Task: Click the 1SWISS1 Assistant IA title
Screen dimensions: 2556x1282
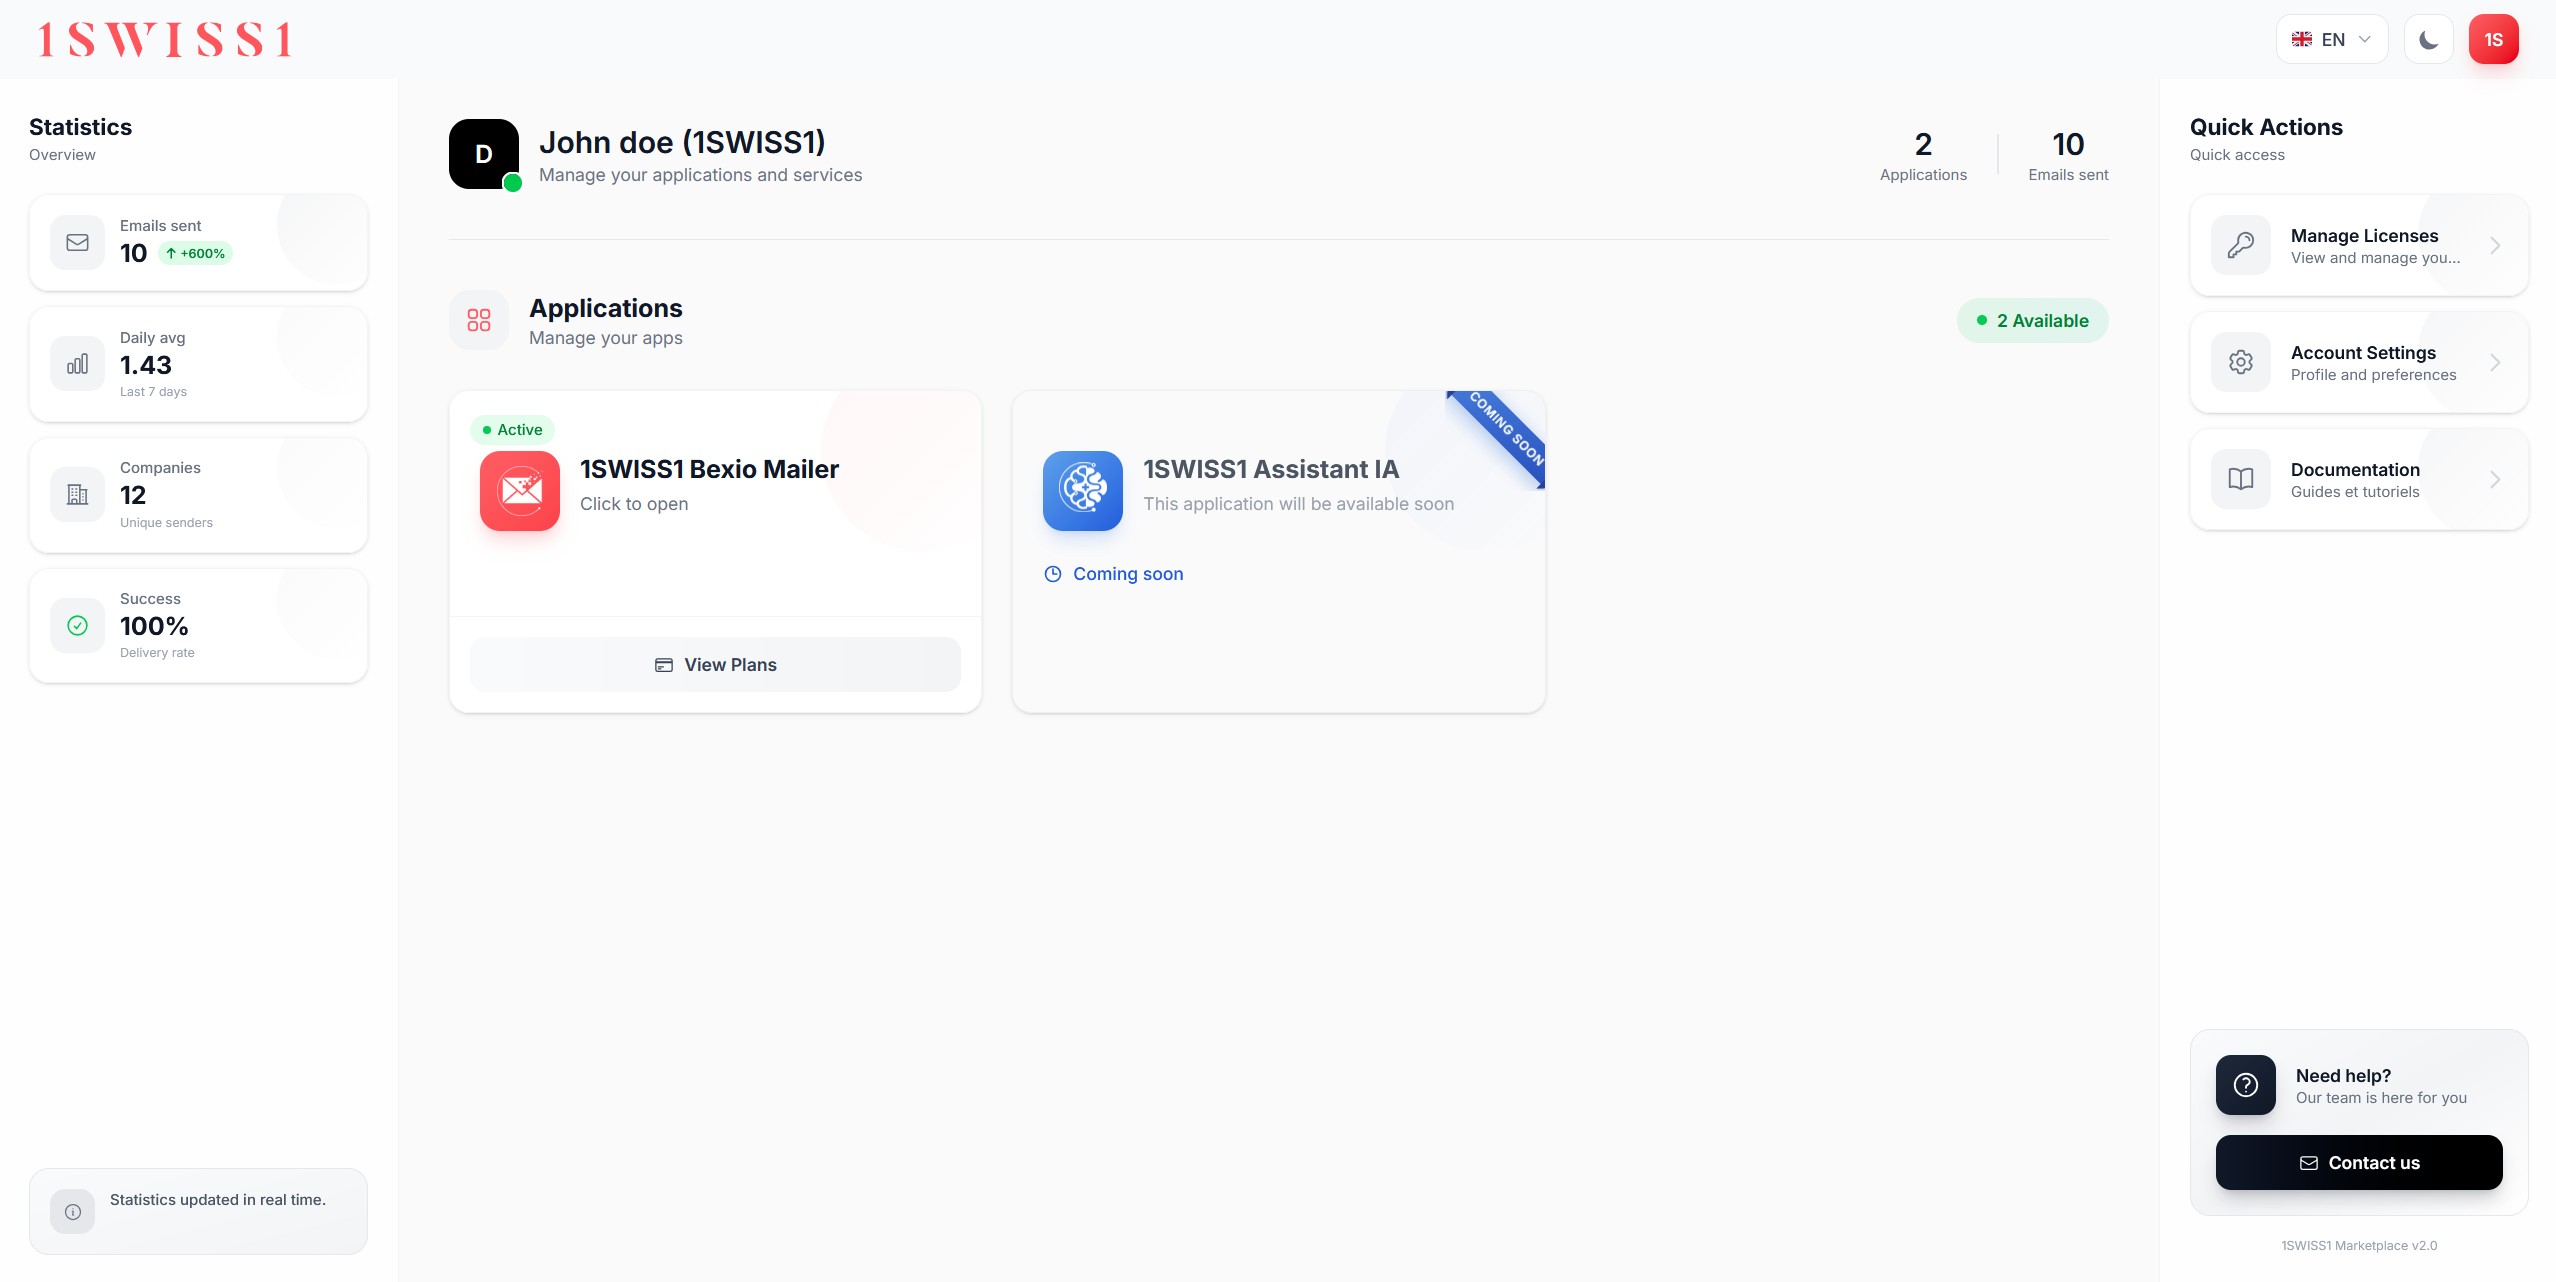Action: [x=1271, y=469]
